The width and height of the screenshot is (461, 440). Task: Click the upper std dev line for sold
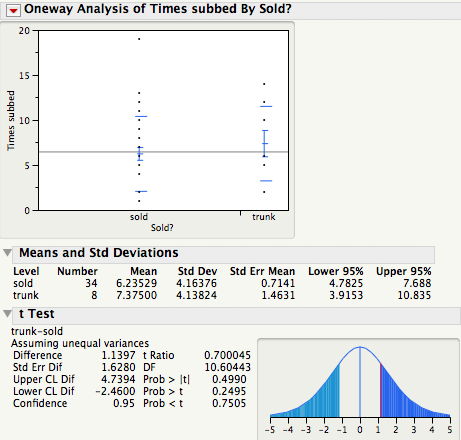[x=141, y=116]
